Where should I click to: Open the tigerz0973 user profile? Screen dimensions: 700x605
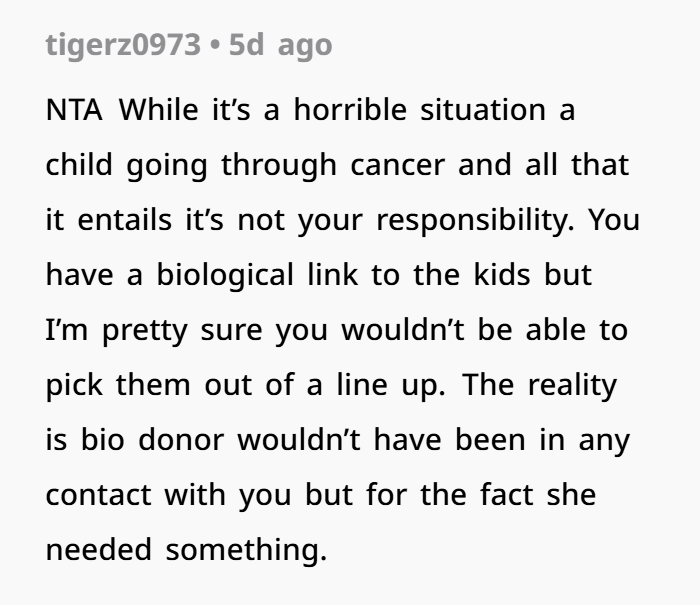[123, 45]
